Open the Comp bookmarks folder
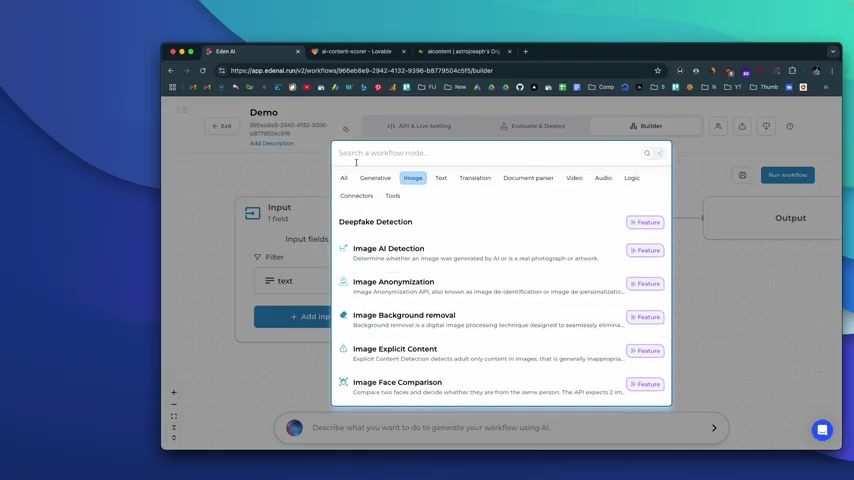The height and width of the screenshot is (480, 854). point(601,87)
